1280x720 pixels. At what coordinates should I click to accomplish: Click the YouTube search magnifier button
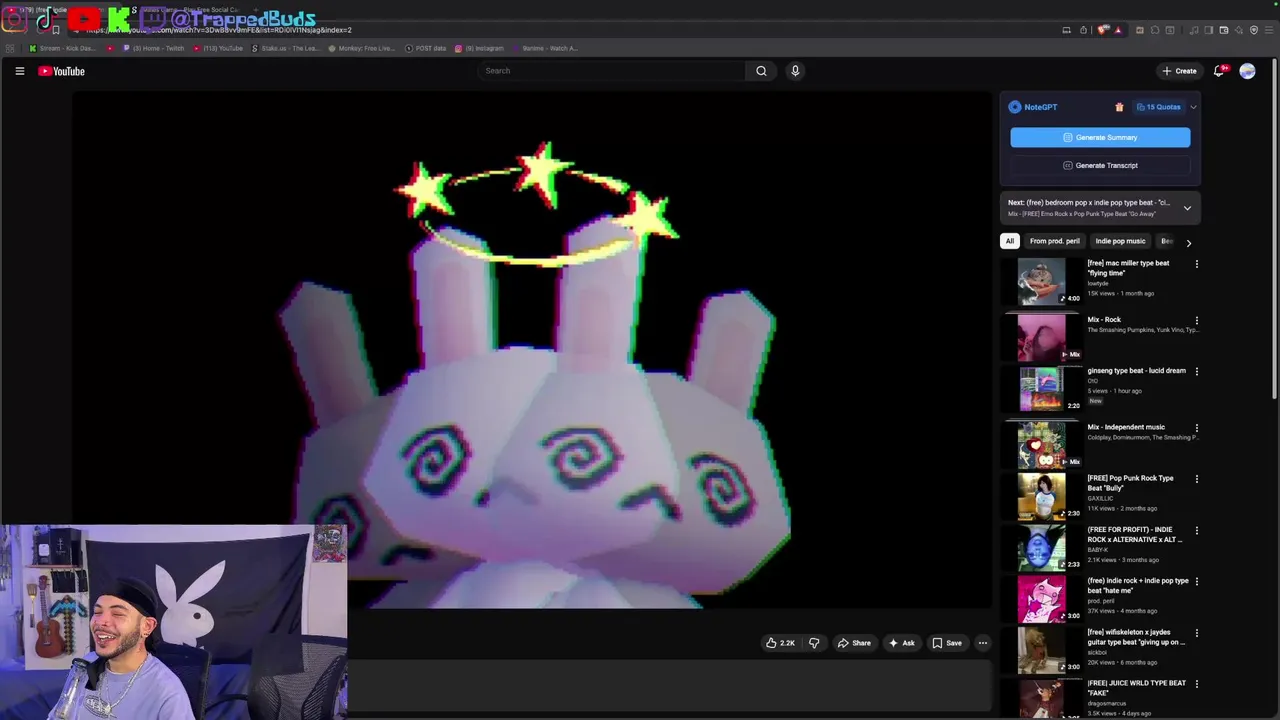(x=761, y=71)
